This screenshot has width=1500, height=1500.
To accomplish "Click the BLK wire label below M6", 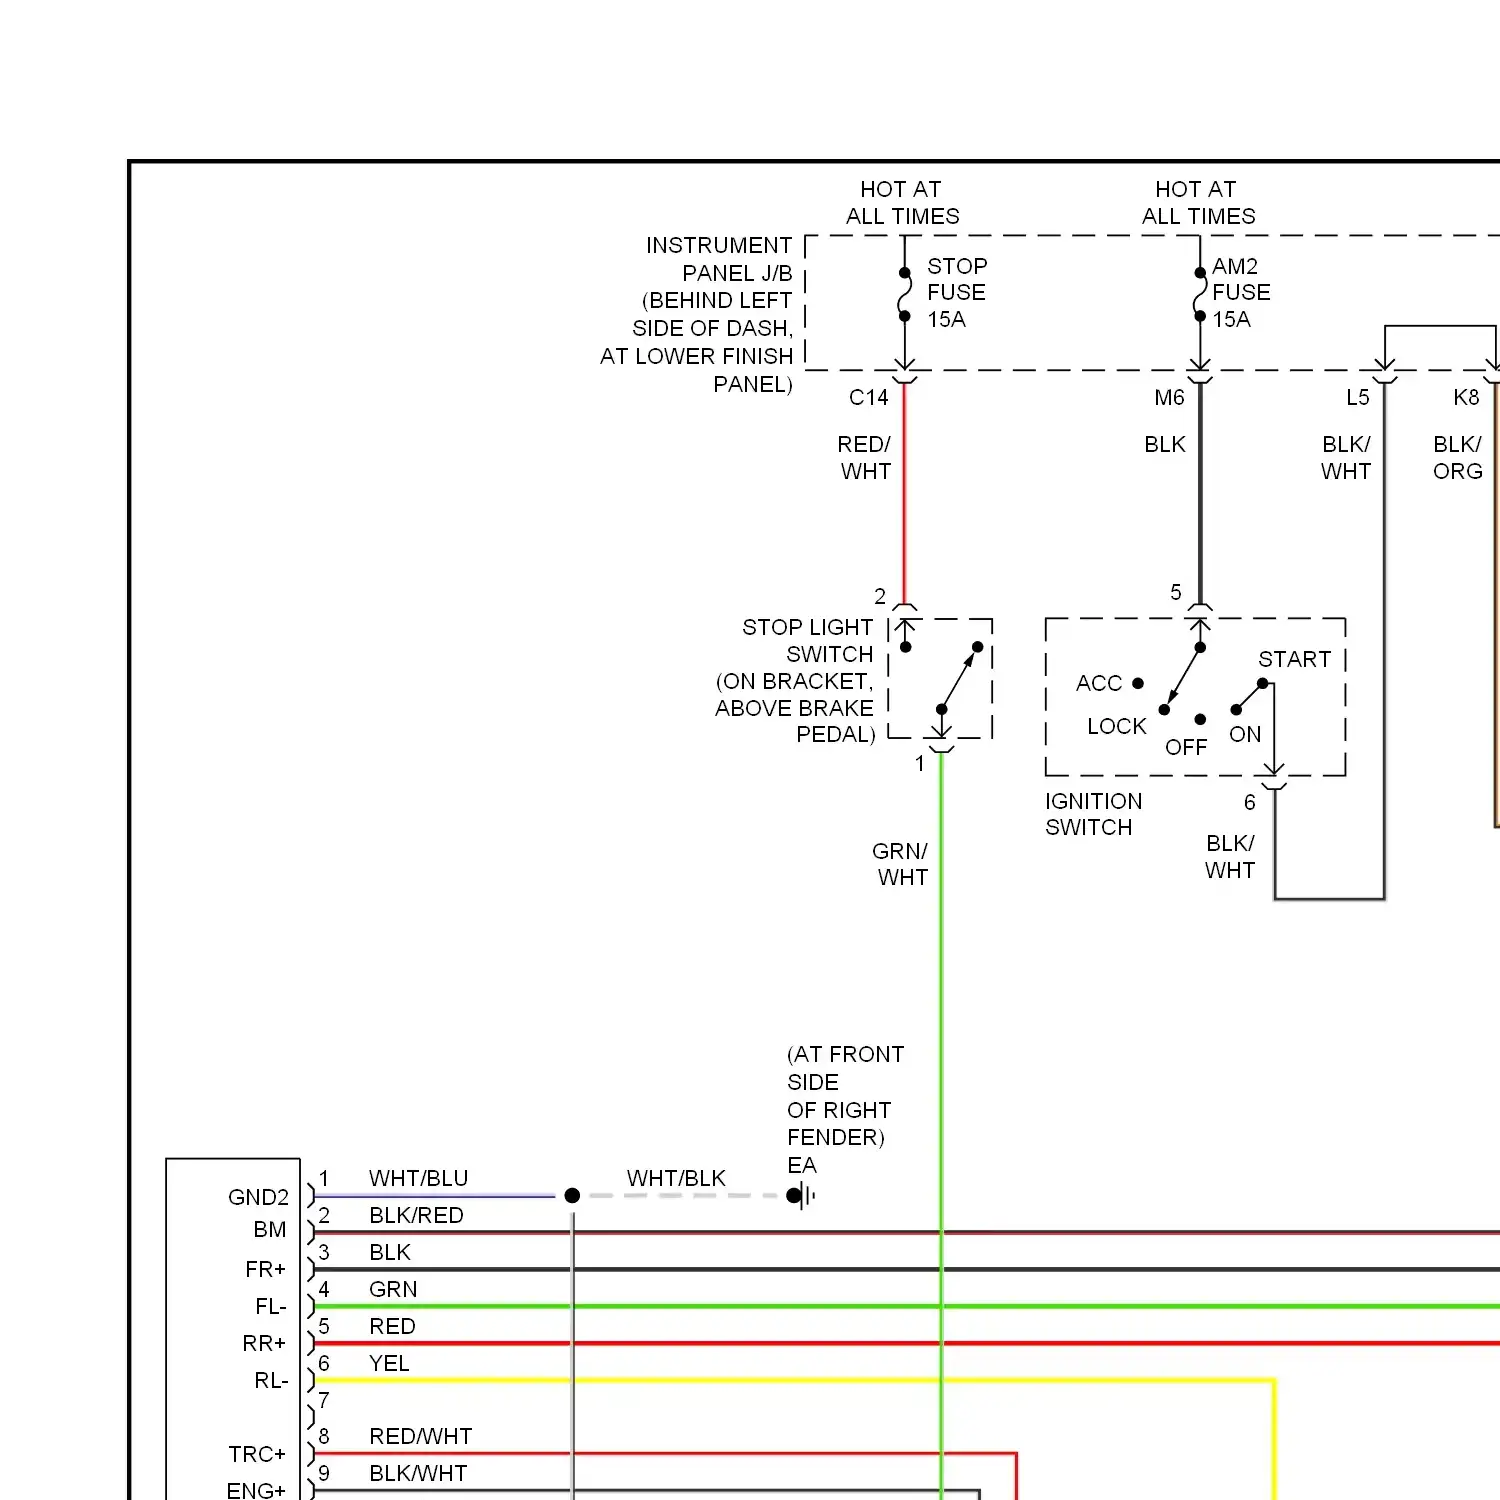I will click(x=1165, y=445).
